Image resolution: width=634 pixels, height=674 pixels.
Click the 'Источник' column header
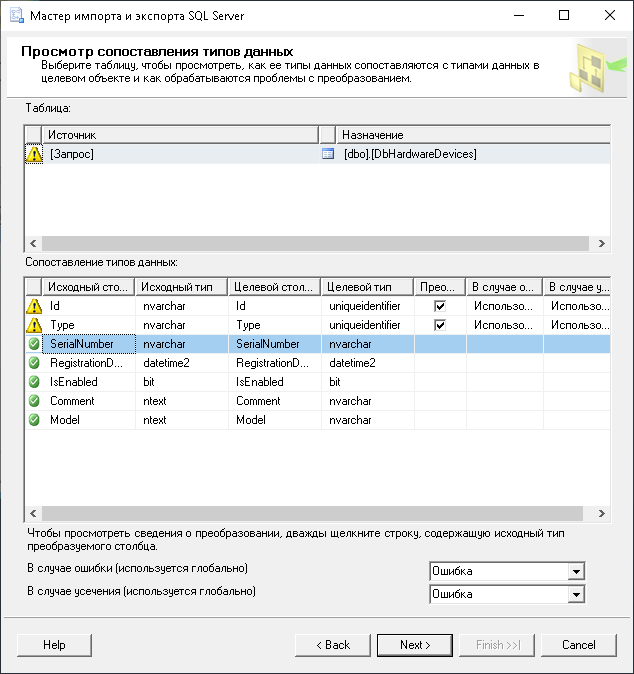pos(180,134)
